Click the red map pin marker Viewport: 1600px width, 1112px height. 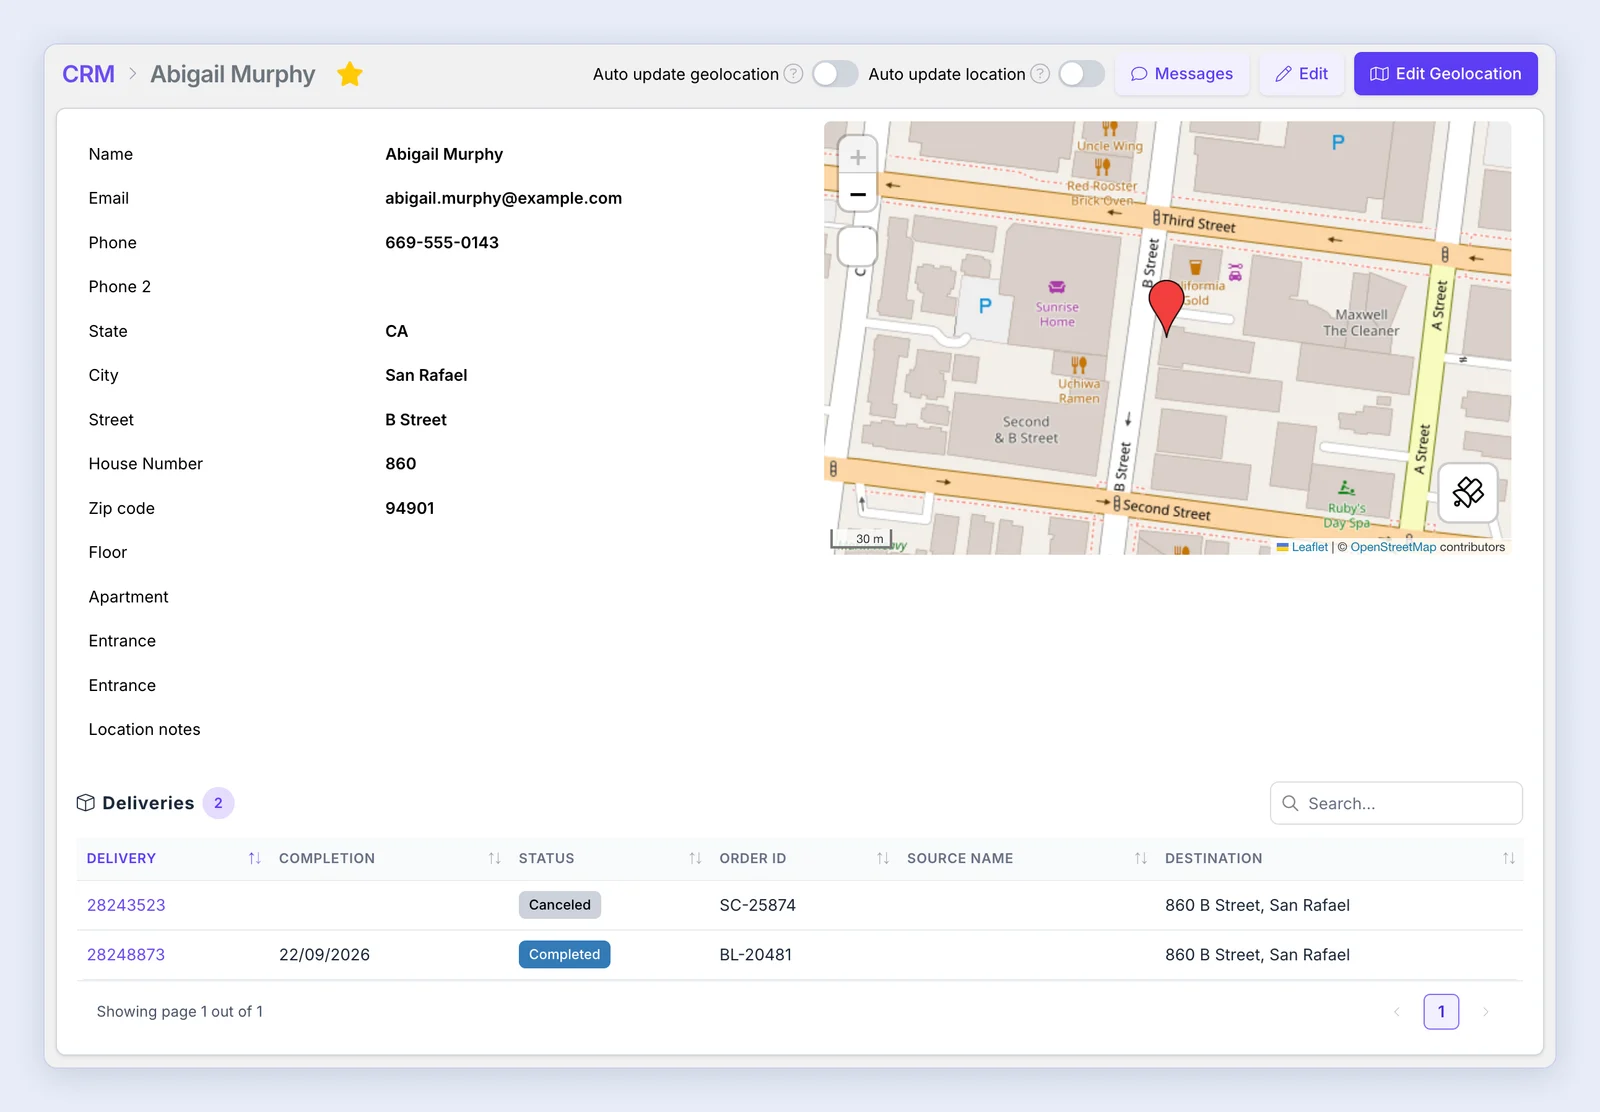point(1166,307)
